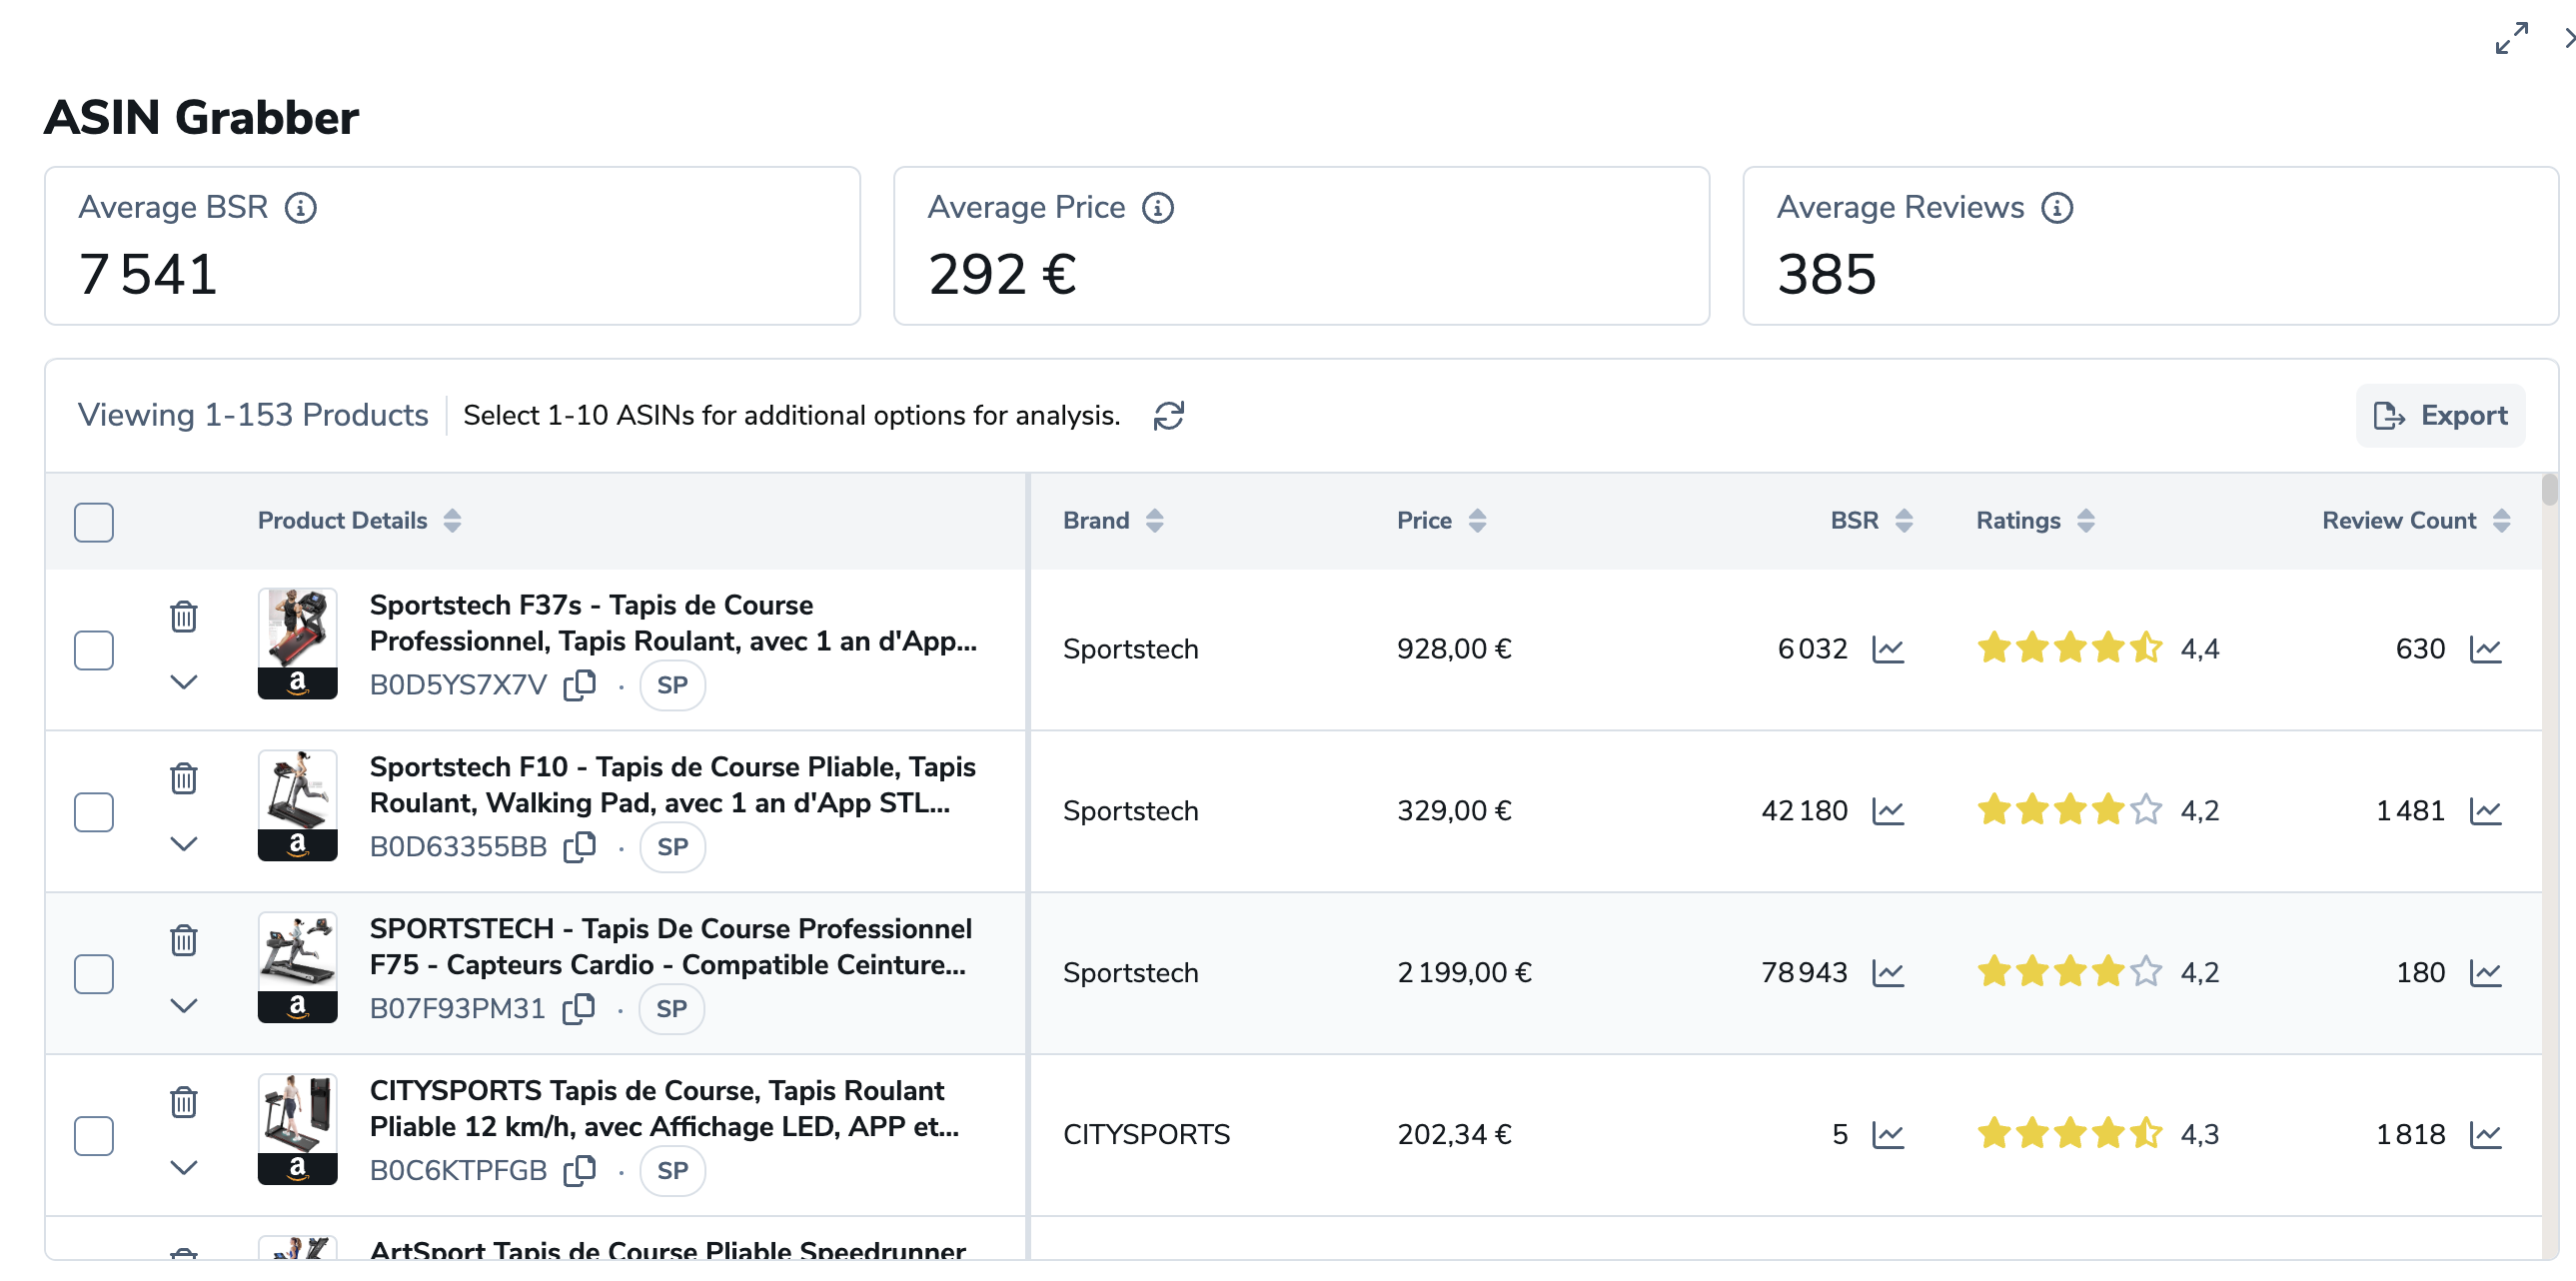Expand the panel with the fullscreen arrows icon
The height and width of the screenshot is (1281, 2576).
[2512, 38]
